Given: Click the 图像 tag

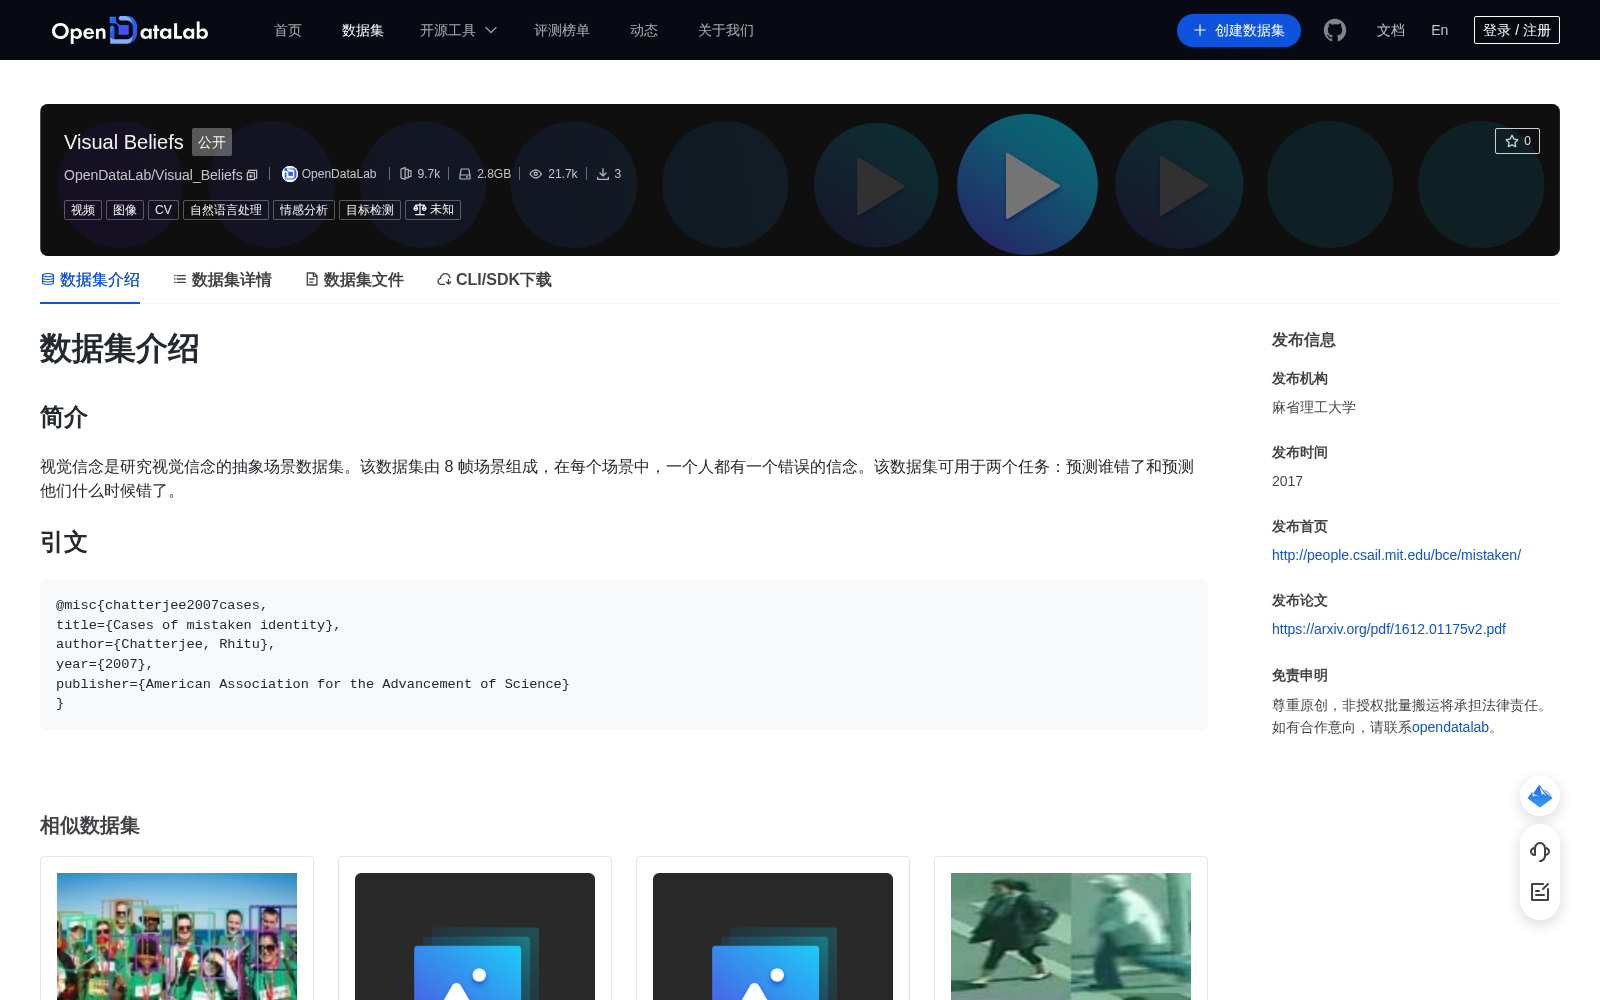Looking at the screenshot, I should (125, 210).
